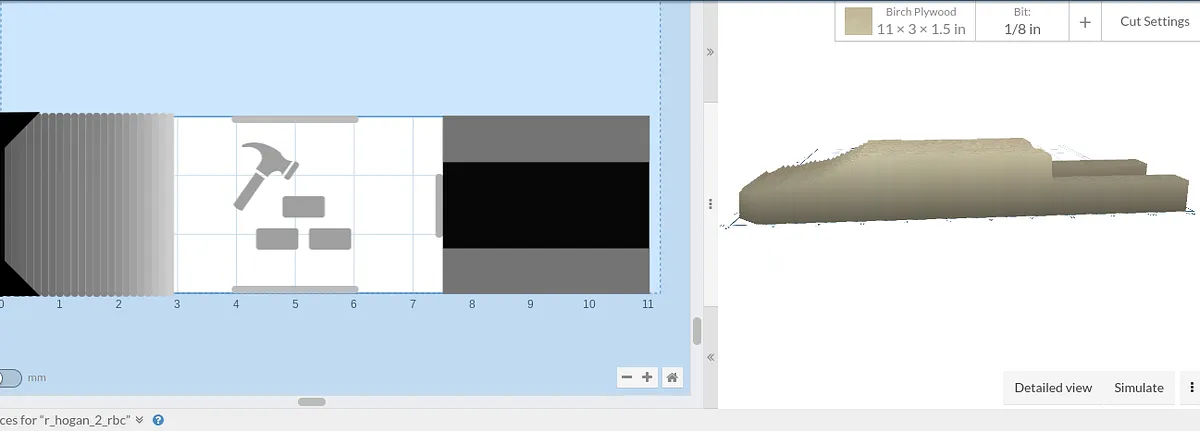1200x431 pixels.
Task: Click the top resize handle of selection
Action: tap(295, 119)
